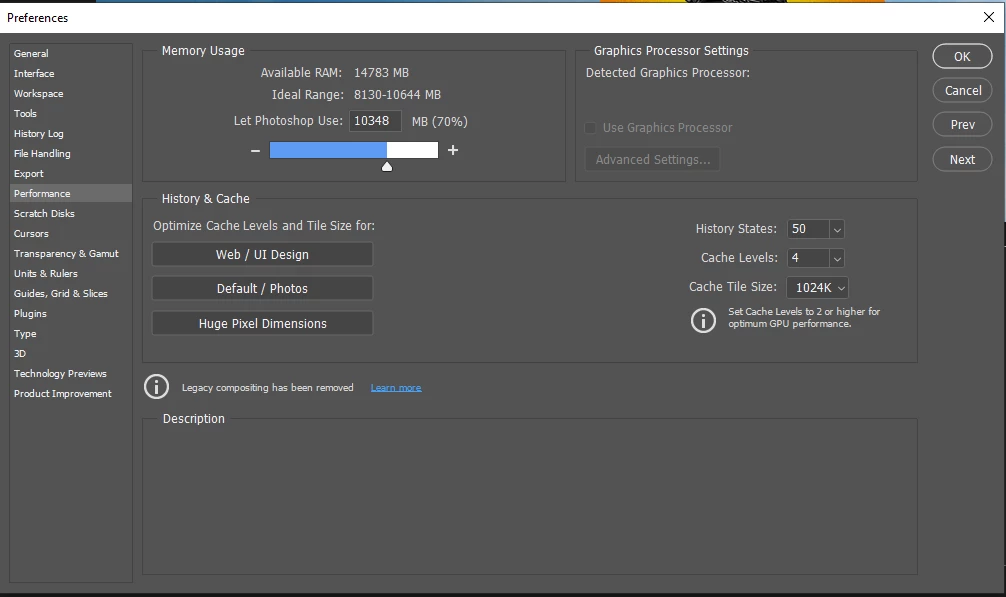Click the Cache Levels value field
The image size is (1006, 597).
(808, 258)
